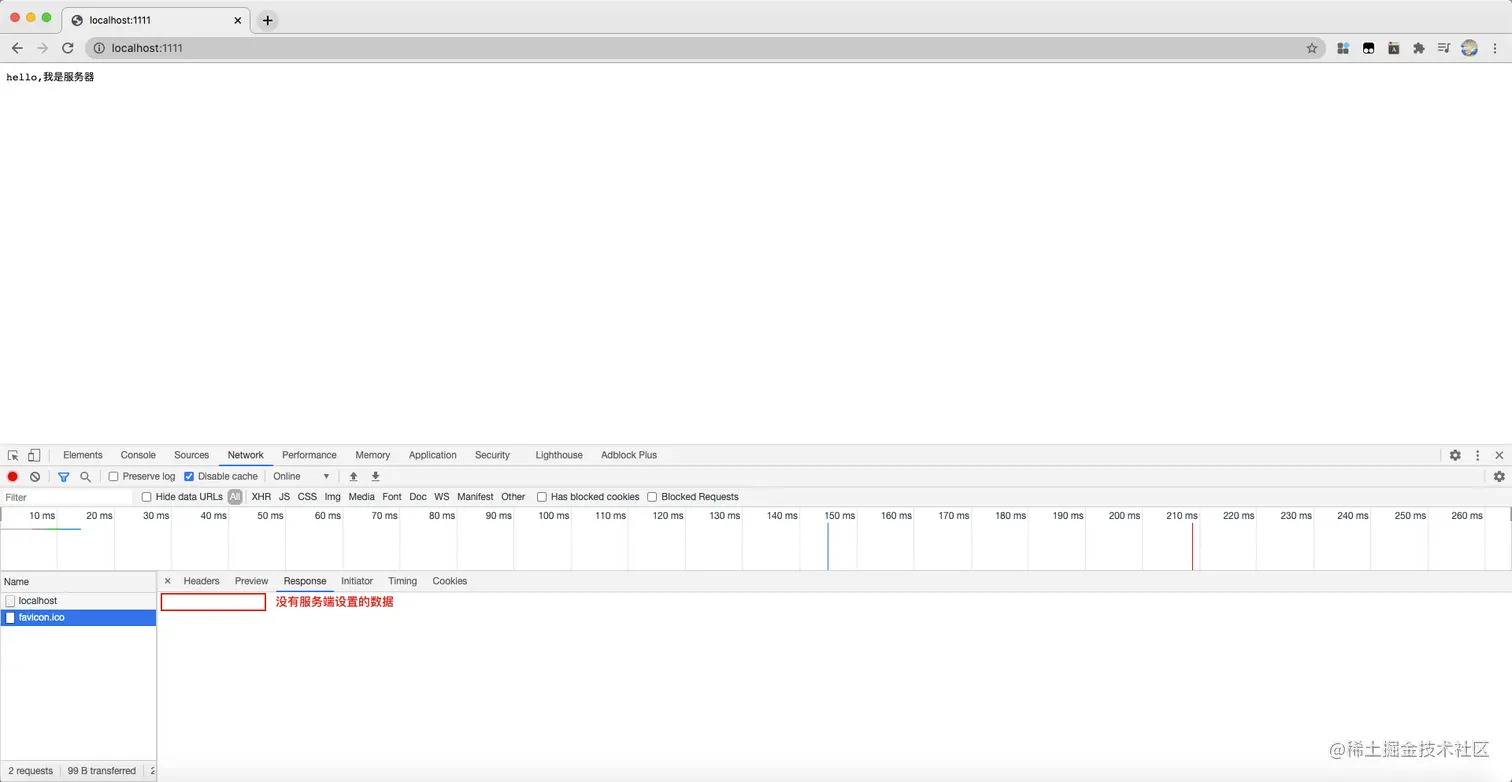Viewport: 1512px width, 782px height.
Task: Switch to the Console panel
Action: pyautogui.click(x=138, y=455)
